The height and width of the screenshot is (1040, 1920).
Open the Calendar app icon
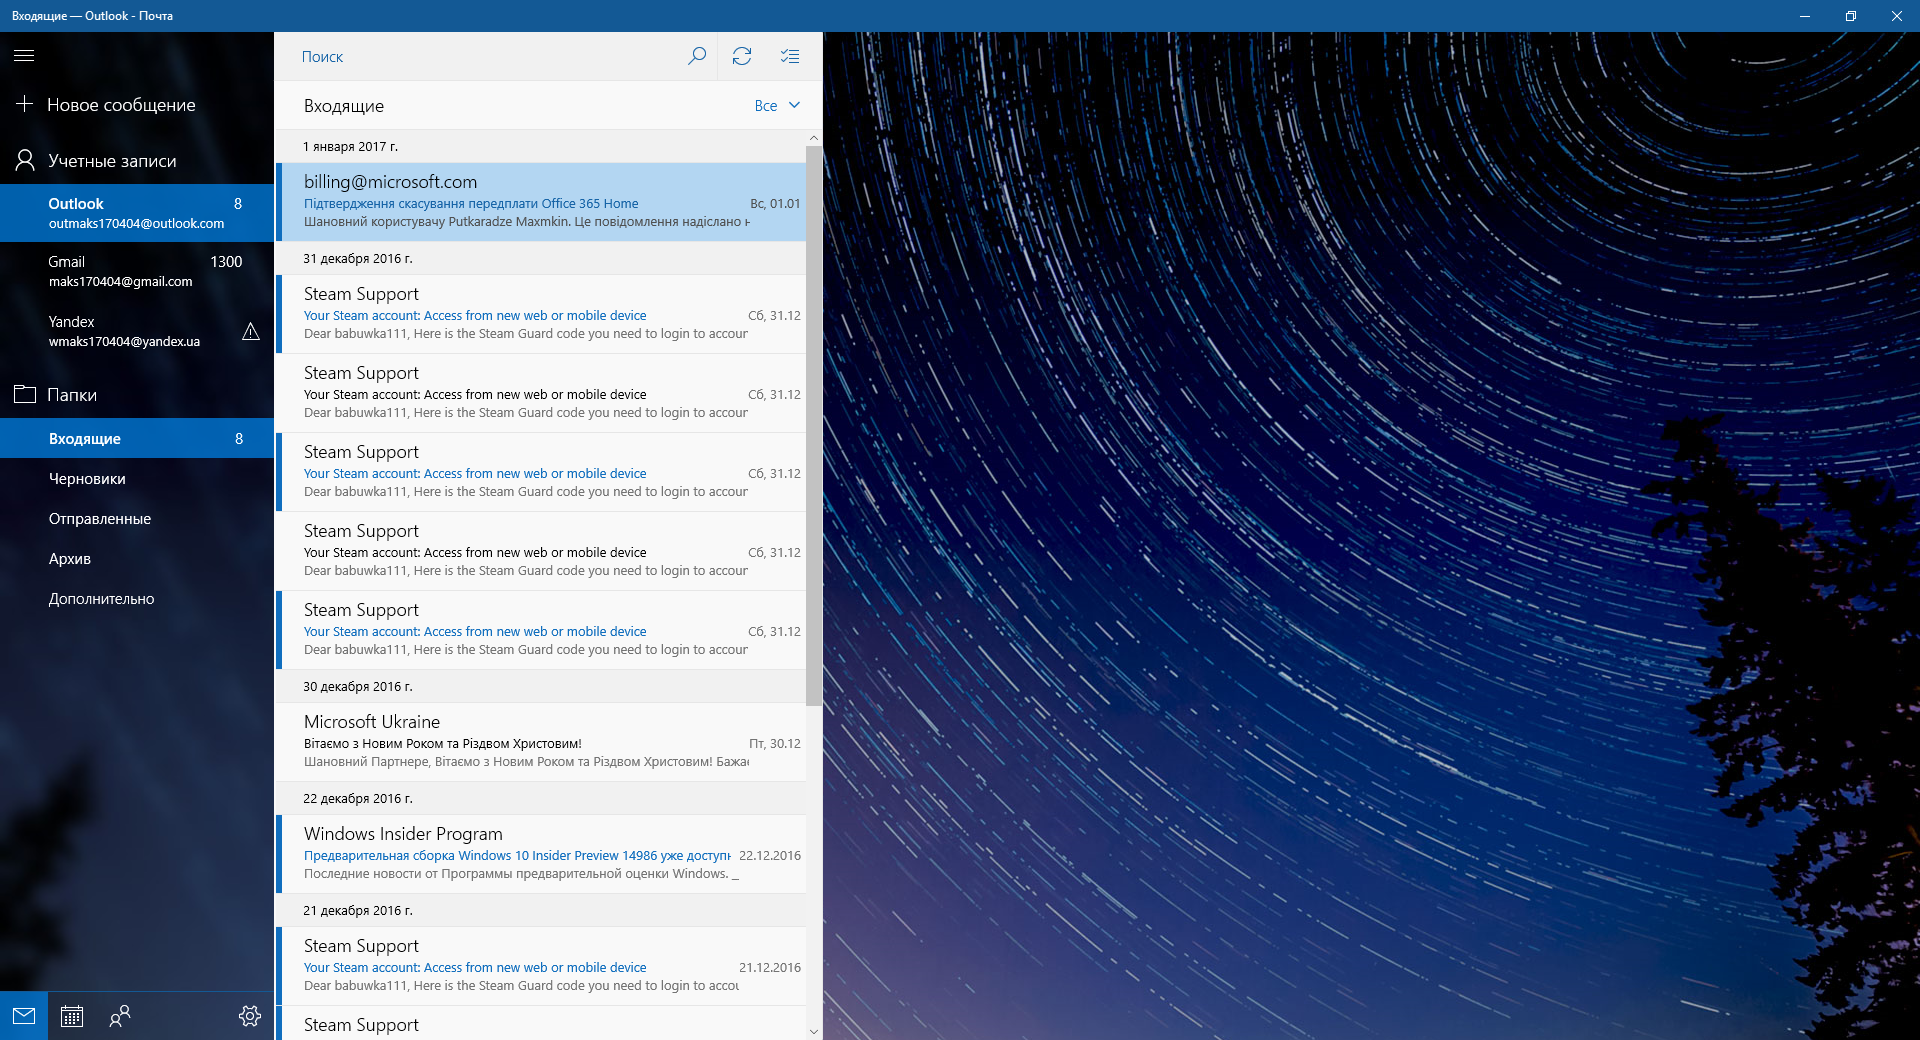coord(72,1016)
